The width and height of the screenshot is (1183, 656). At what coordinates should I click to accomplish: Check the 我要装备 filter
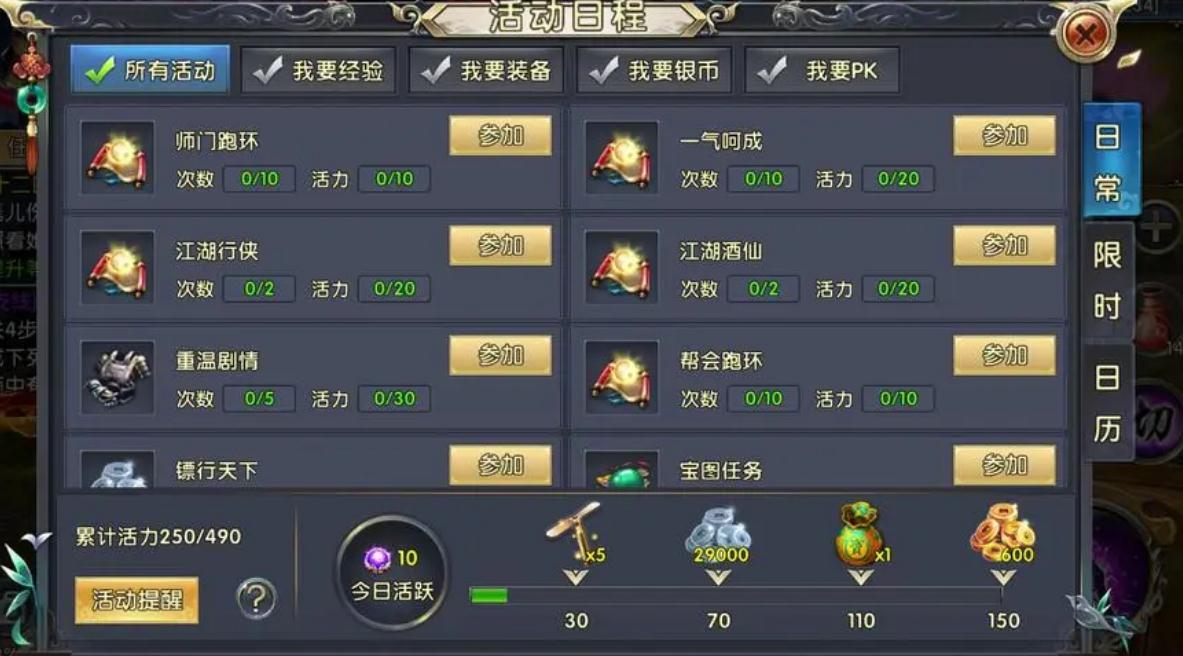487,70
